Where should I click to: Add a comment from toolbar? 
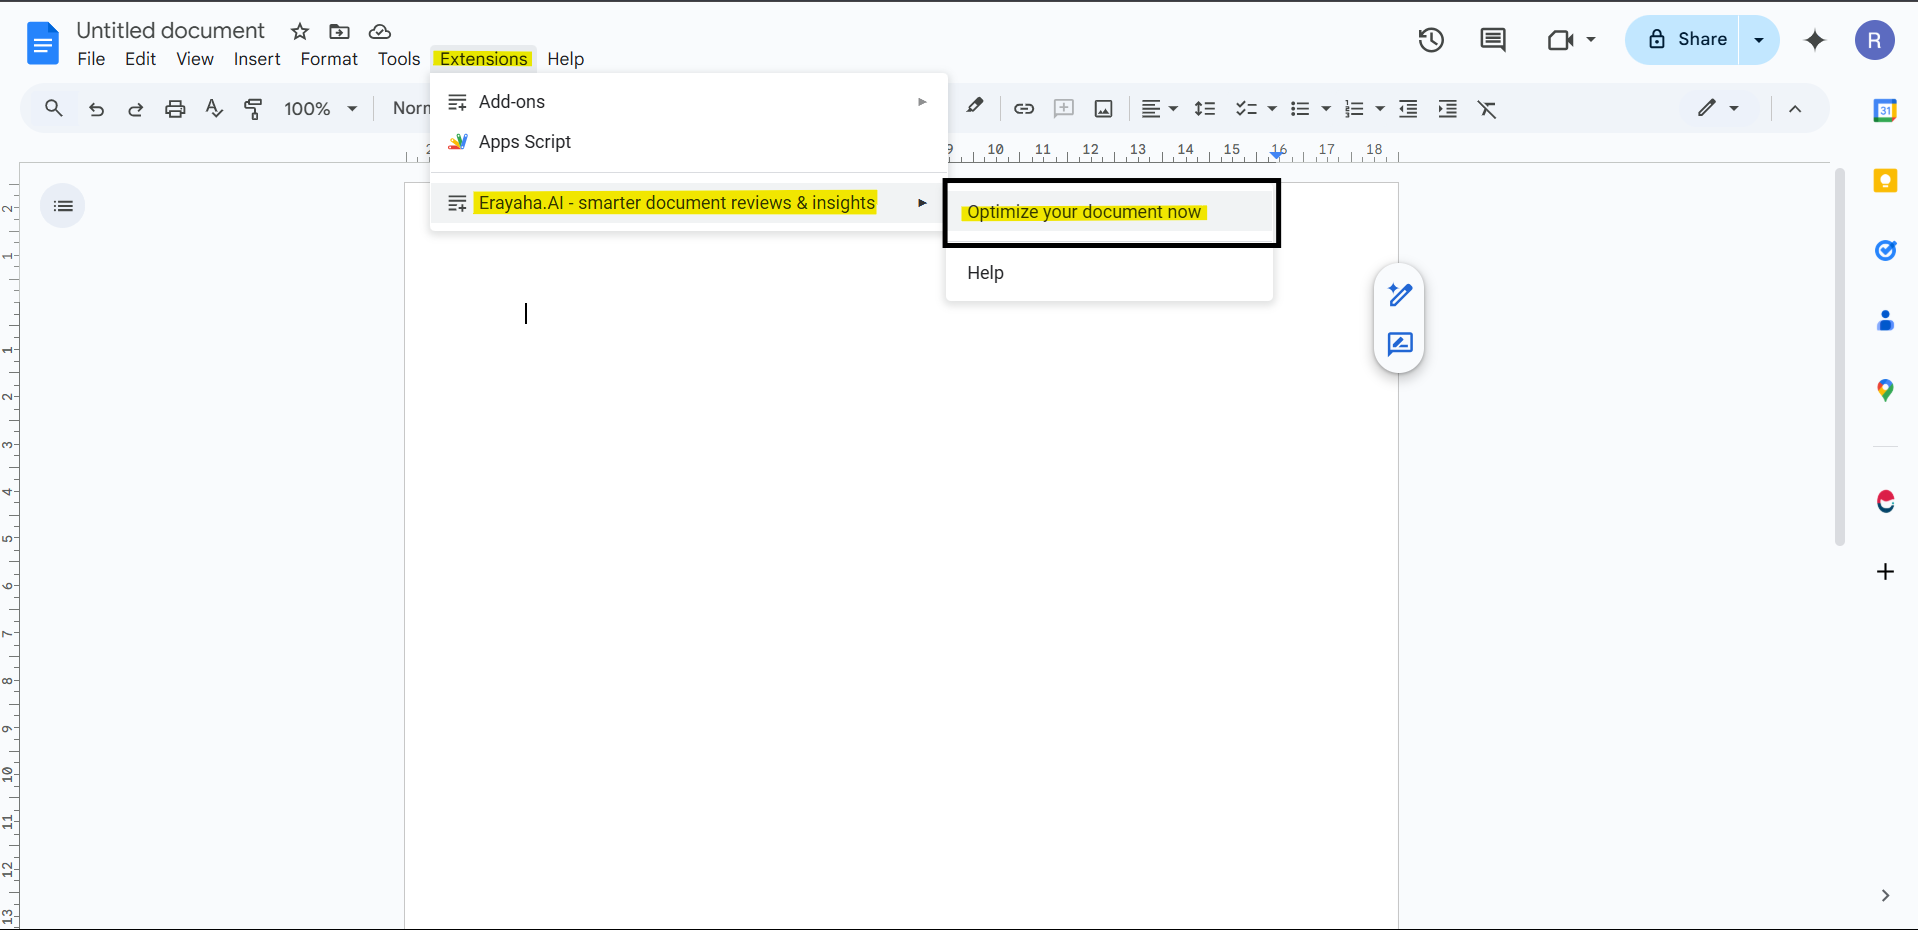coord(1064,109)
